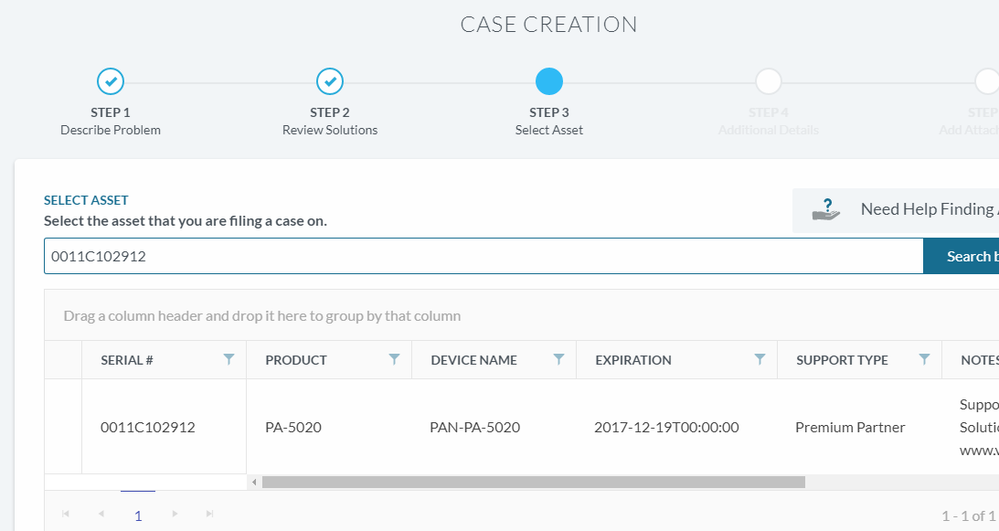Click the Device Name filter funnel
Image resolution: width=999 pixels, height=531 pixels.
click(x=559, y=359)
